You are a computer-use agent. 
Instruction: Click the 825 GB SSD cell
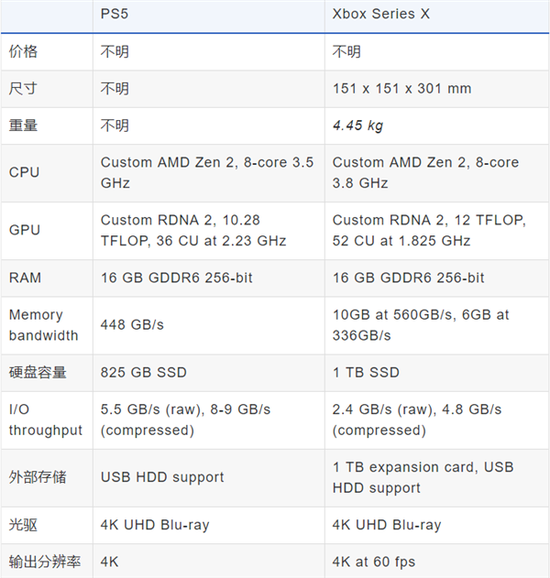pos(143,372)
